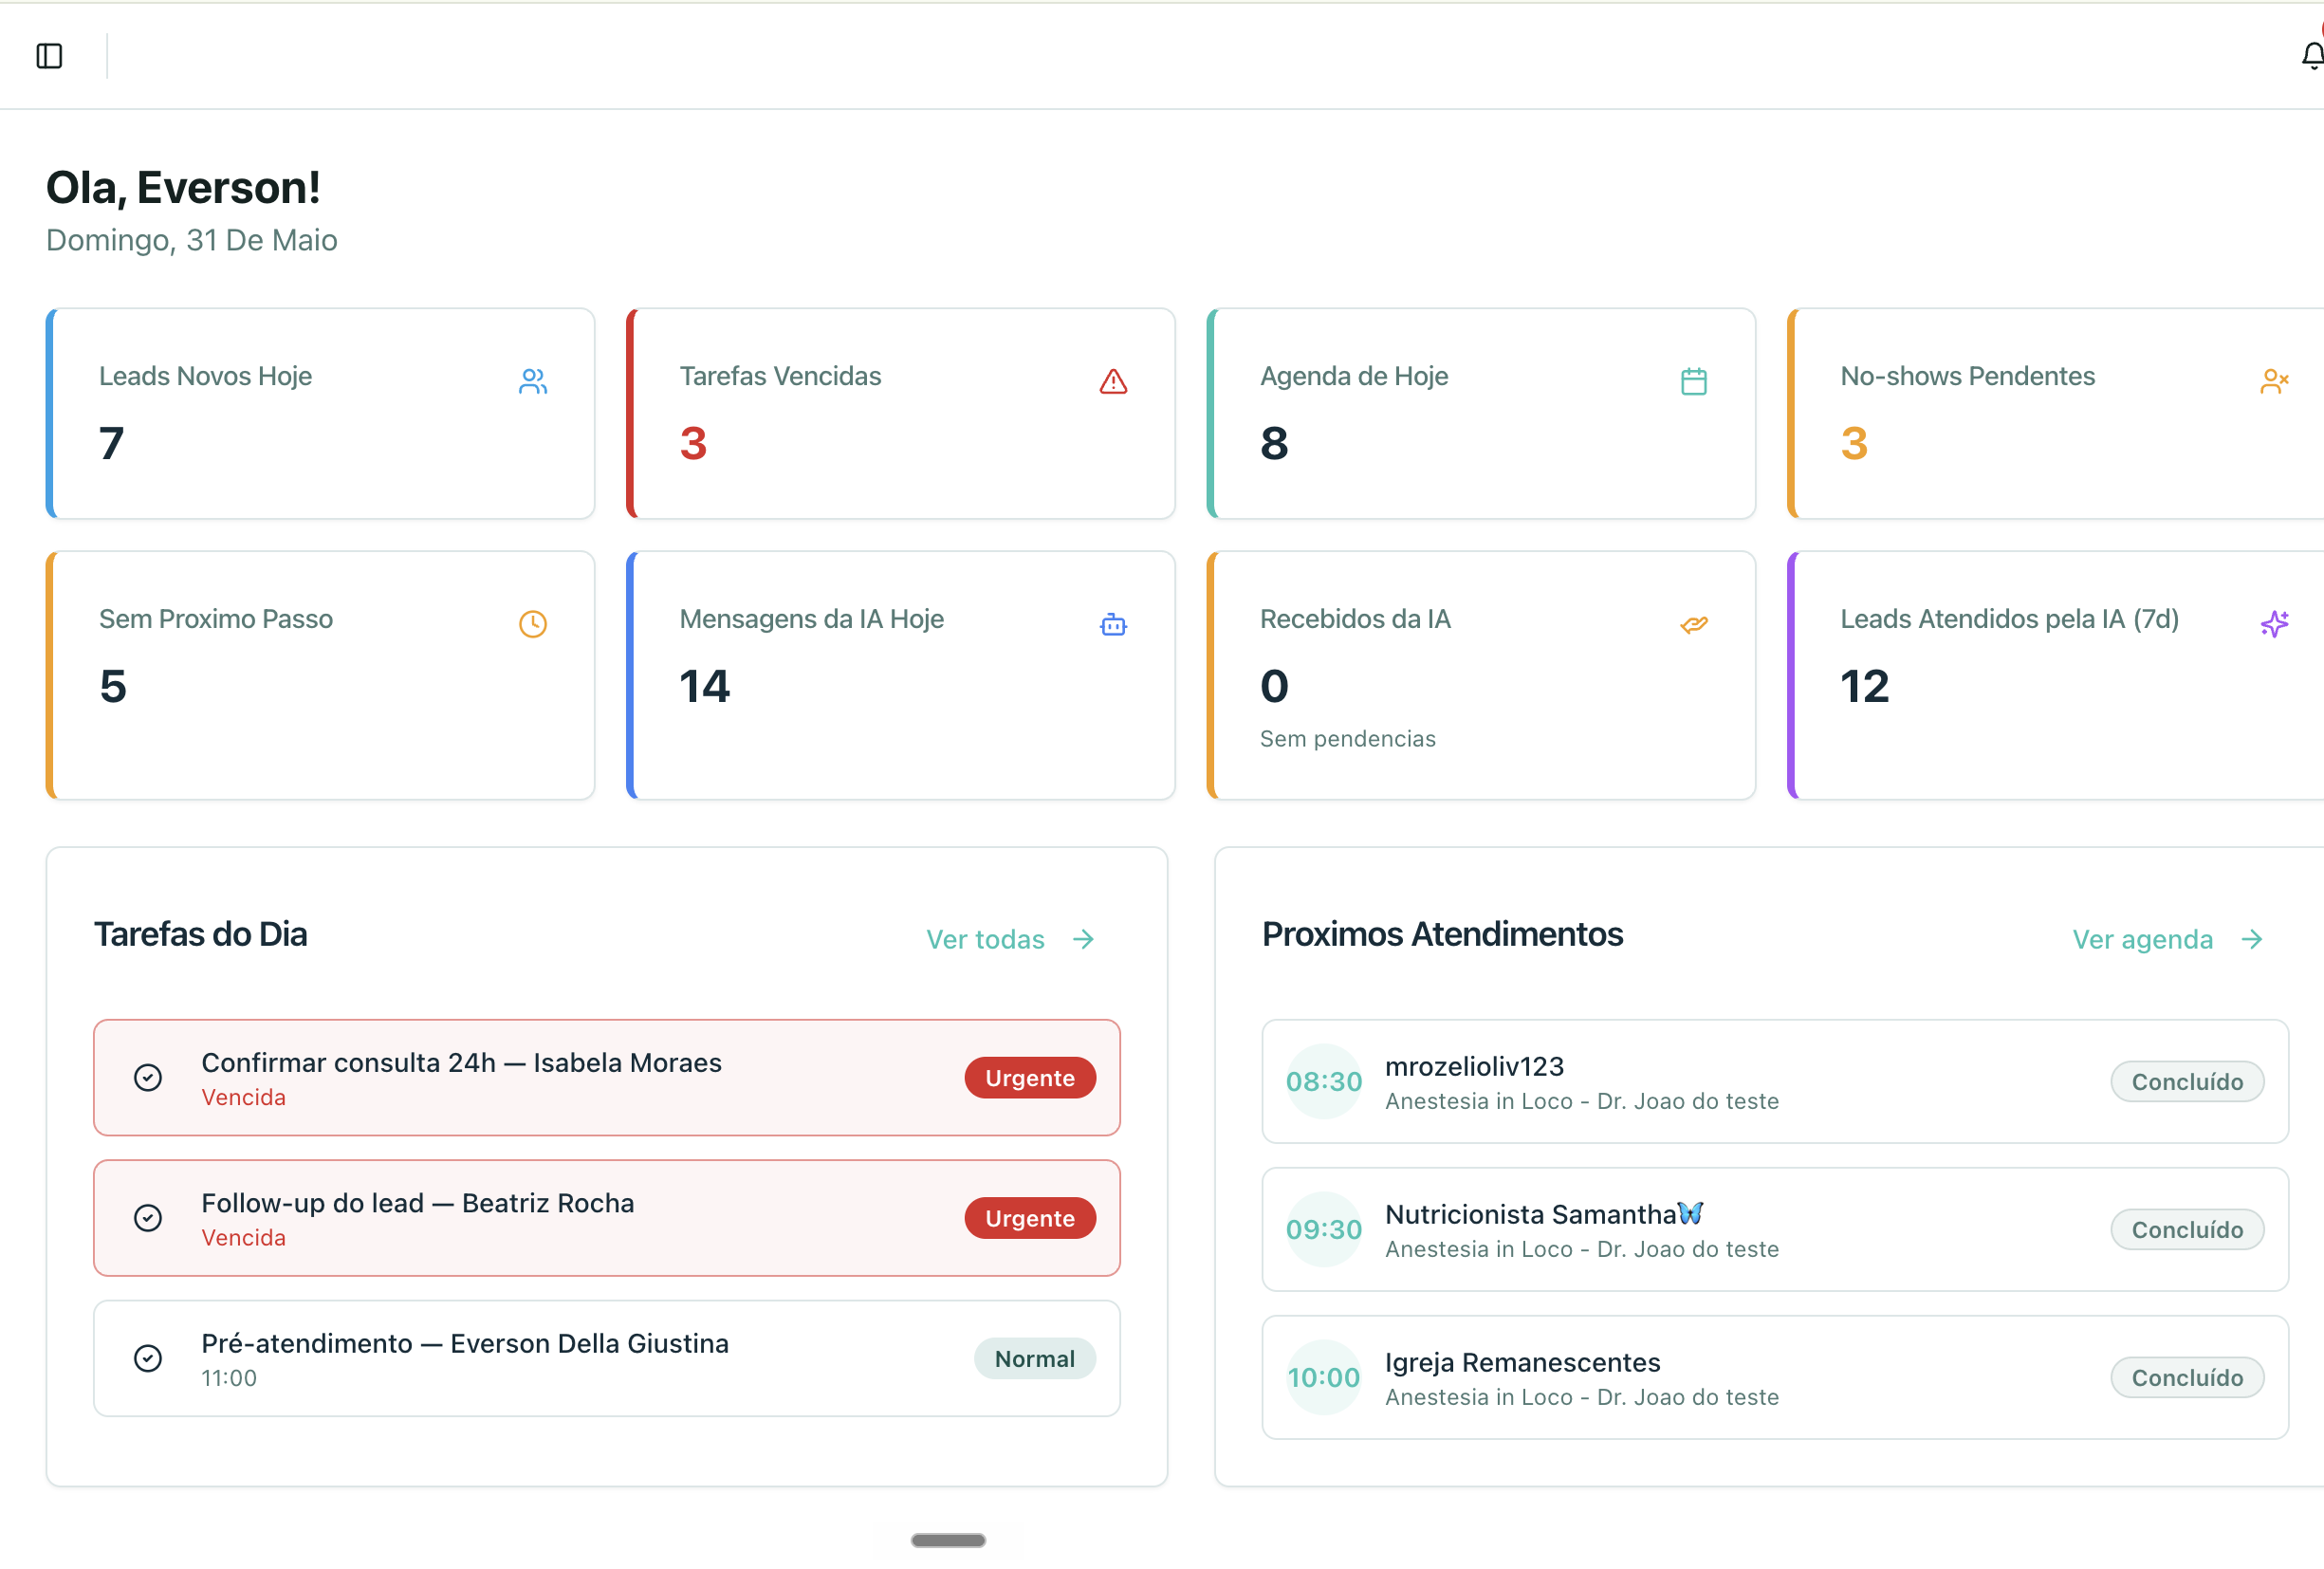Click the Confirmar consulta 24h — Isabela Moraes title
The width and height of the screenshot is (2324, 1569).
[461, 1062]
